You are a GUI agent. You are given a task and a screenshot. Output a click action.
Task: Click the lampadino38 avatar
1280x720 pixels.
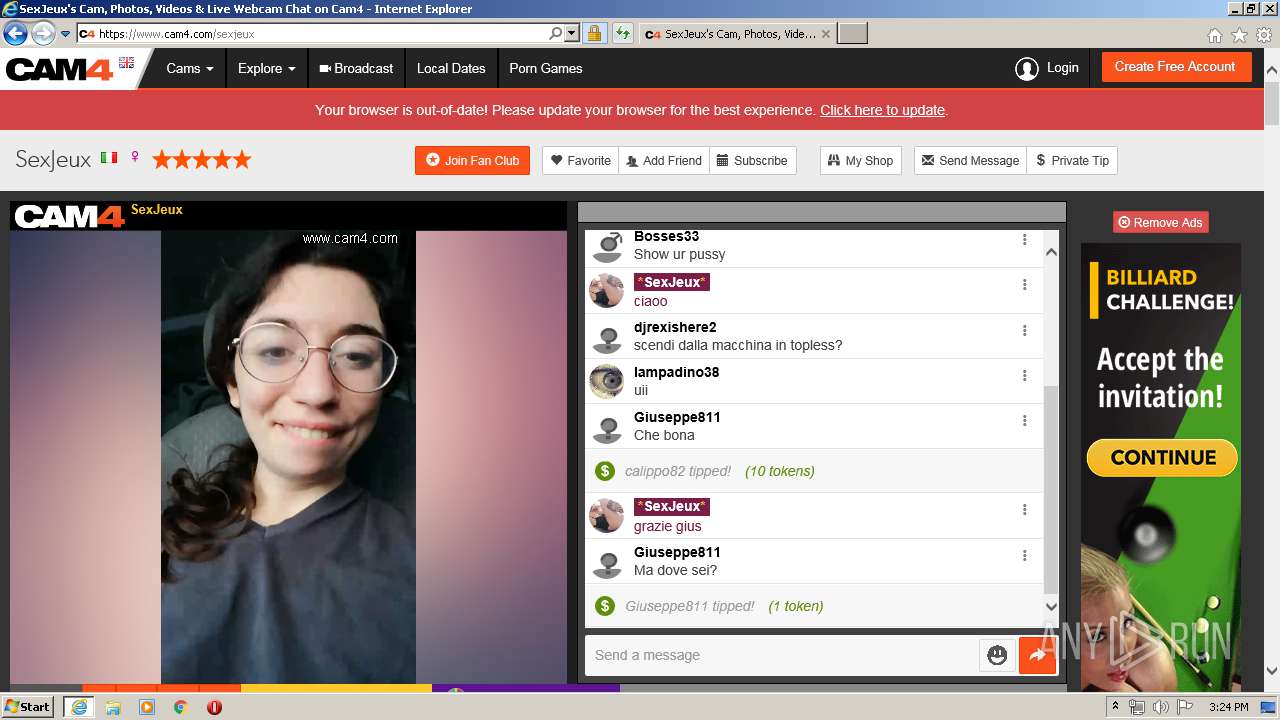pos(607,381)
